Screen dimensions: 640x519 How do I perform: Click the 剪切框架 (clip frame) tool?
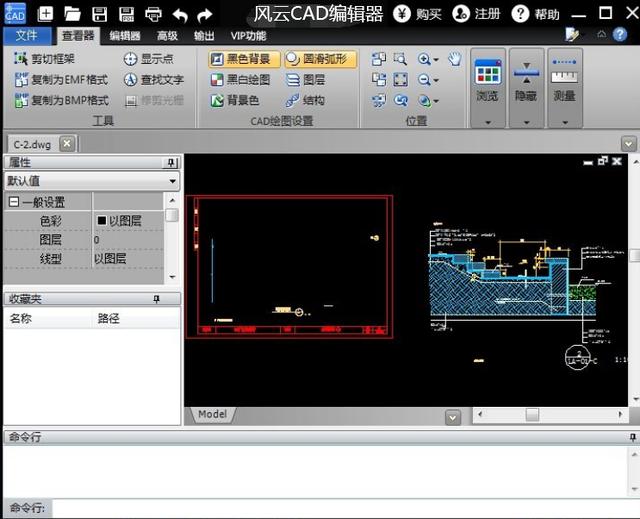[x=46, y=59]
